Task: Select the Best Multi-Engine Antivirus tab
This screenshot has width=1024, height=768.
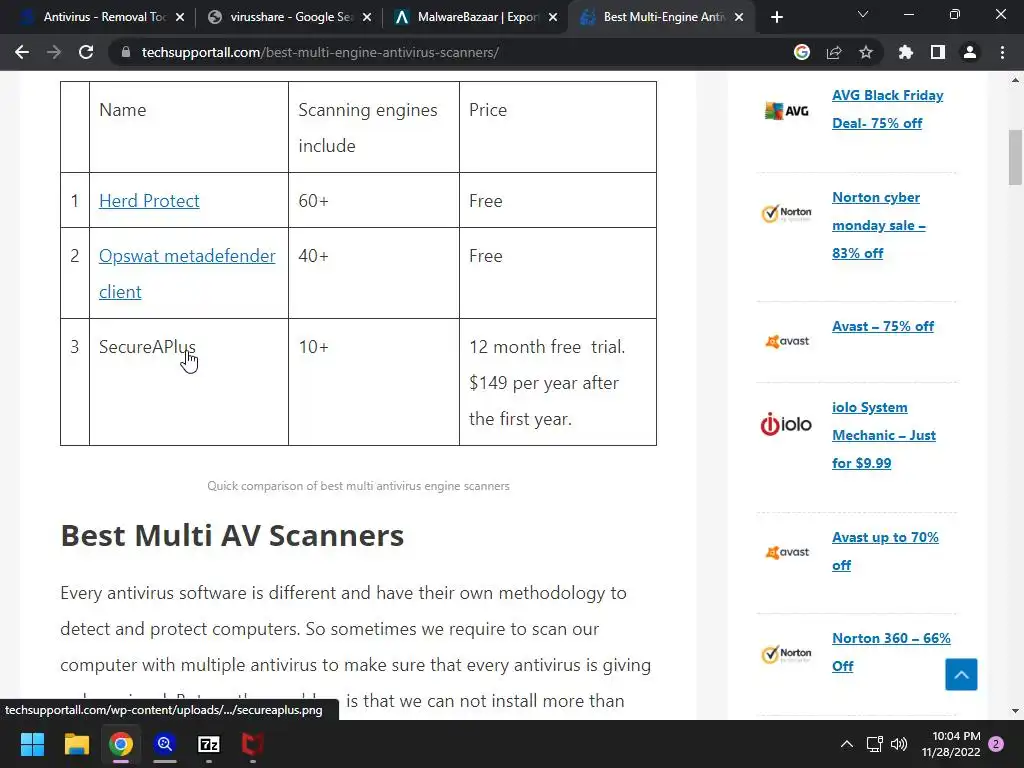Action: tap(660, 18)
